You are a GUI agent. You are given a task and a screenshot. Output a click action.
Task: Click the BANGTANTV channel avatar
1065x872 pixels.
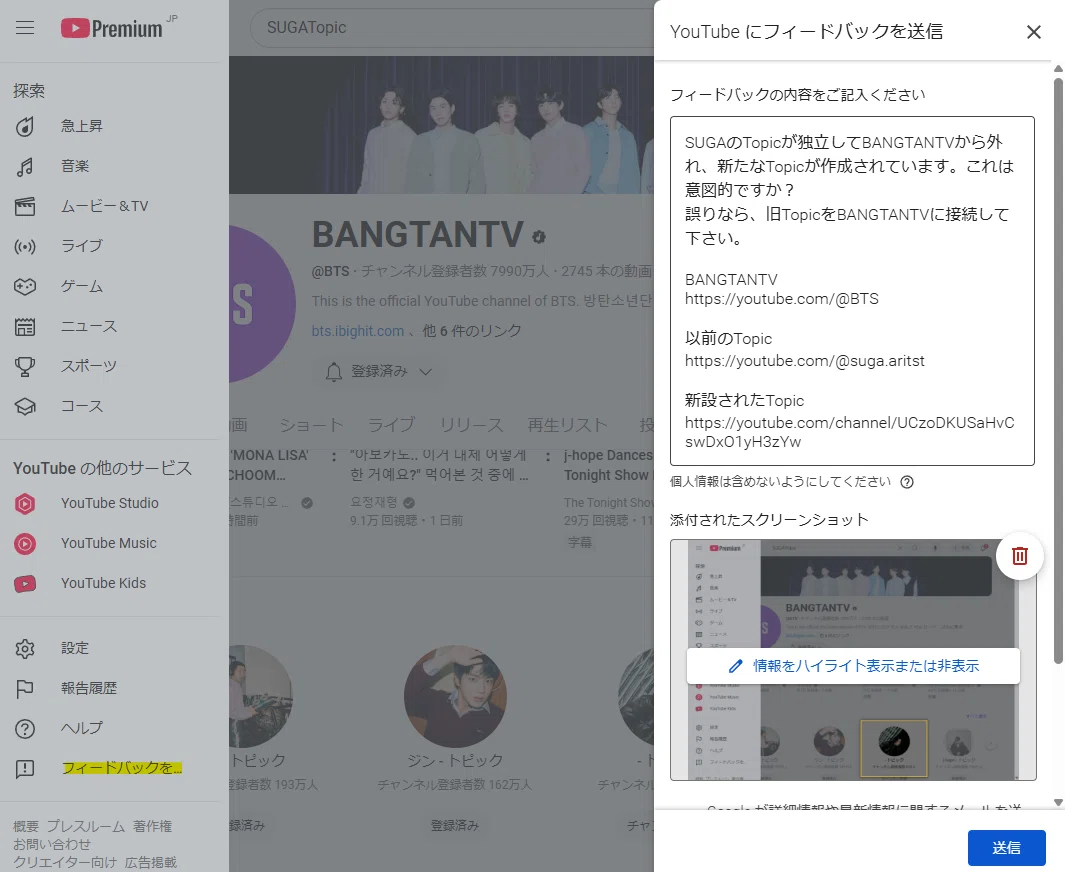(261, 304)
